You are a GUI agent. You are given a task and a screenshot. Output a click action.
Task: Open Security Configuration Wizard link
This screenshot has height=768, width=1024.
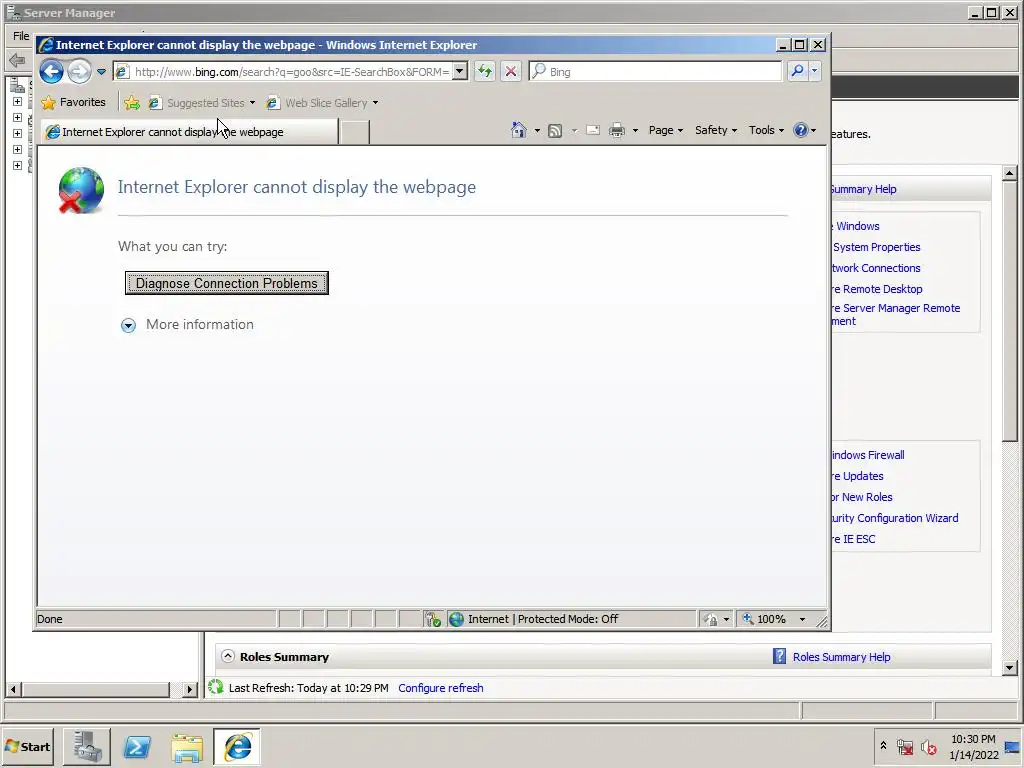pos(895,518)
